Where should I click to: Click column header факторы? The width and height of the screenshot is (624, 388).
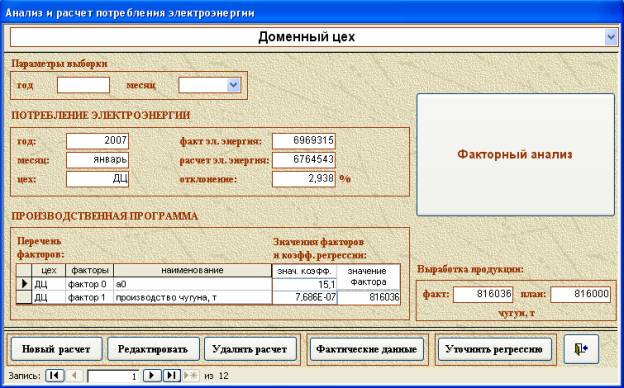90,271
